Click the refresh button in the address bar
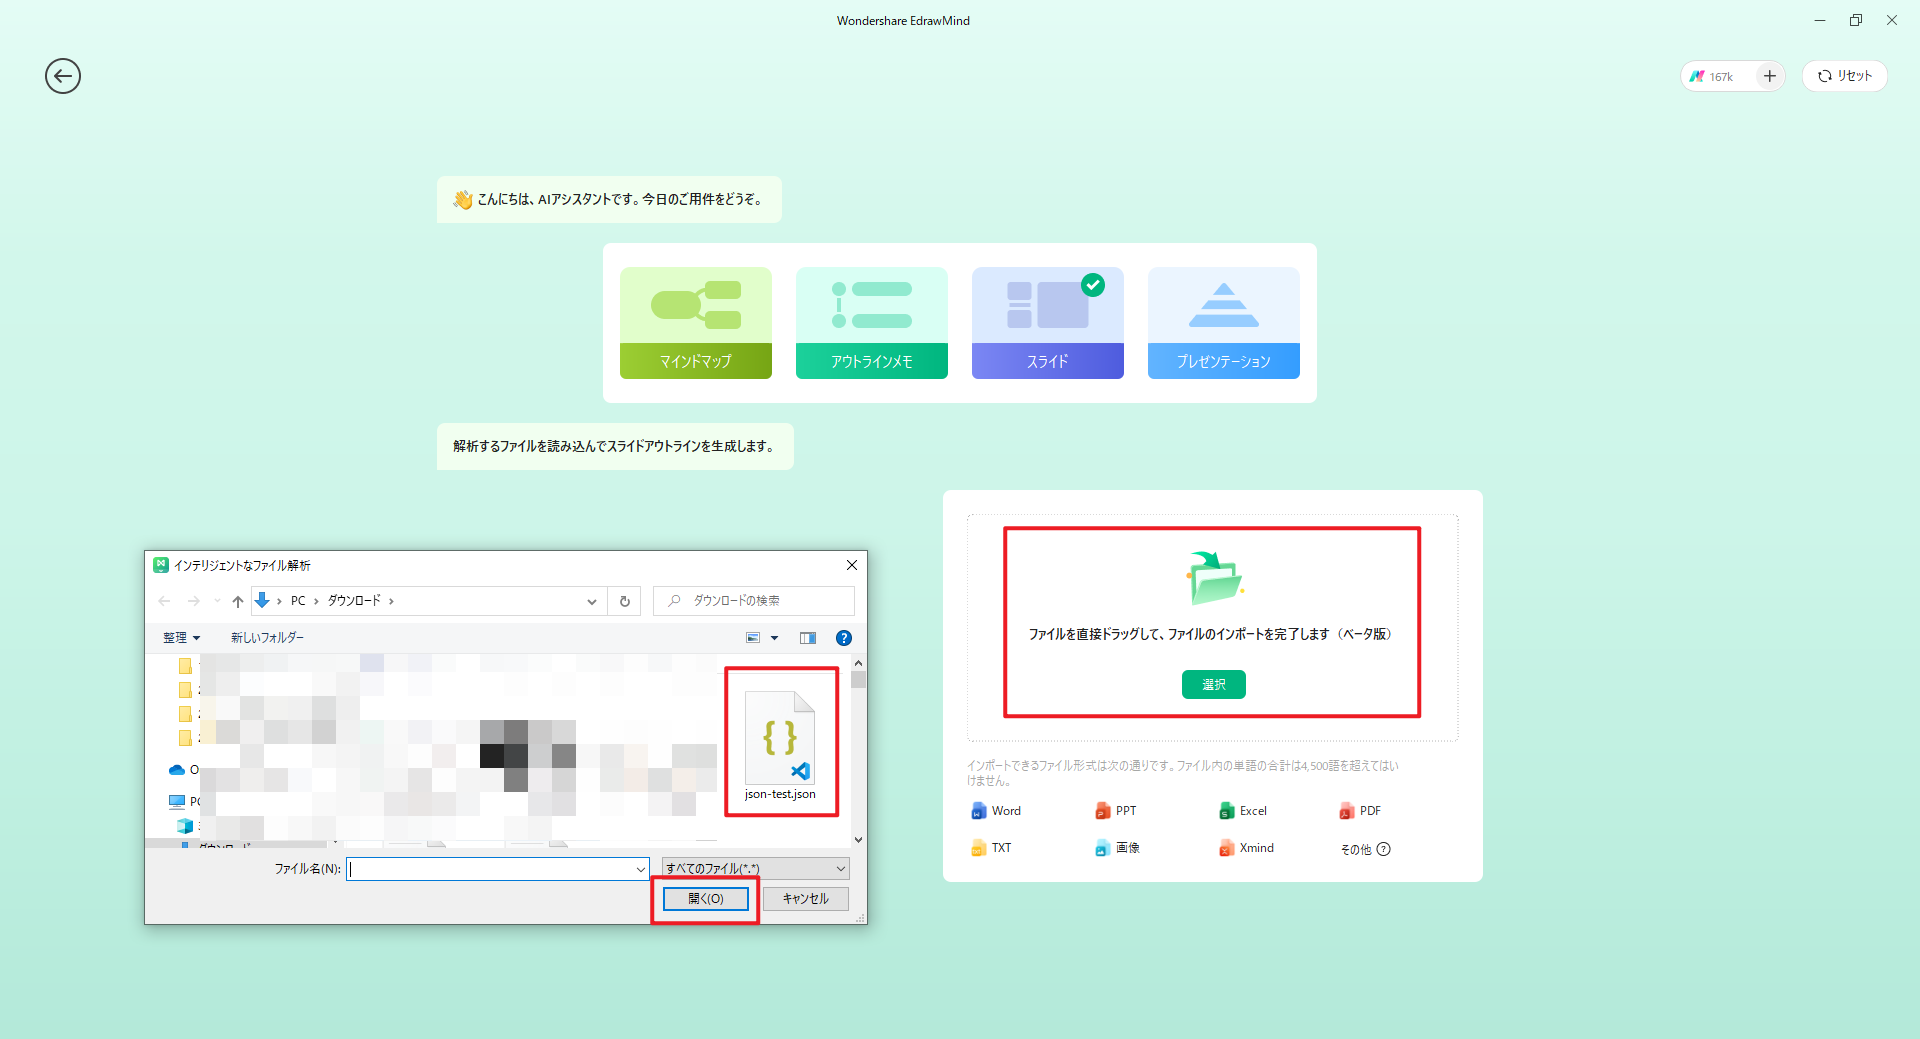This screenshot has height=1039, width=1920. coord(625,601)
